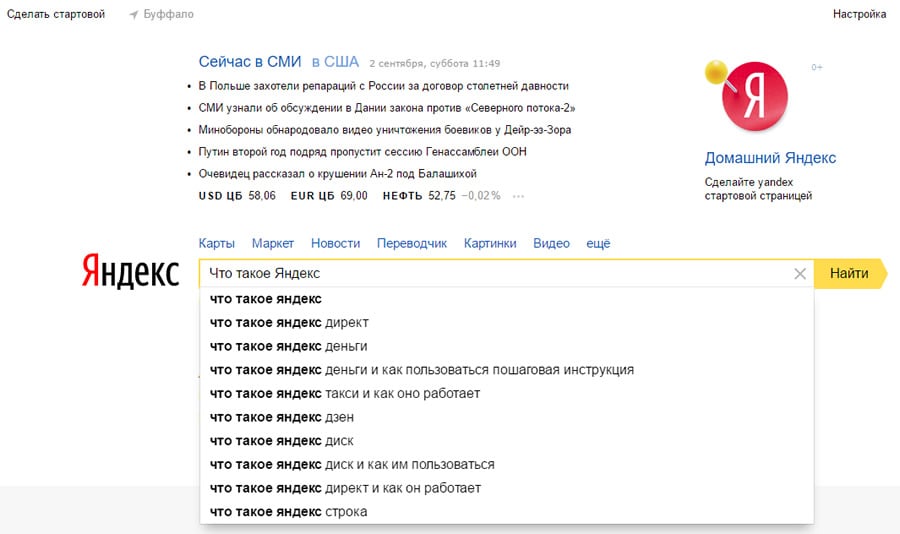Open the Маркет service
The width and height of the screenshot is (900, 534).
tap(273, 243)
